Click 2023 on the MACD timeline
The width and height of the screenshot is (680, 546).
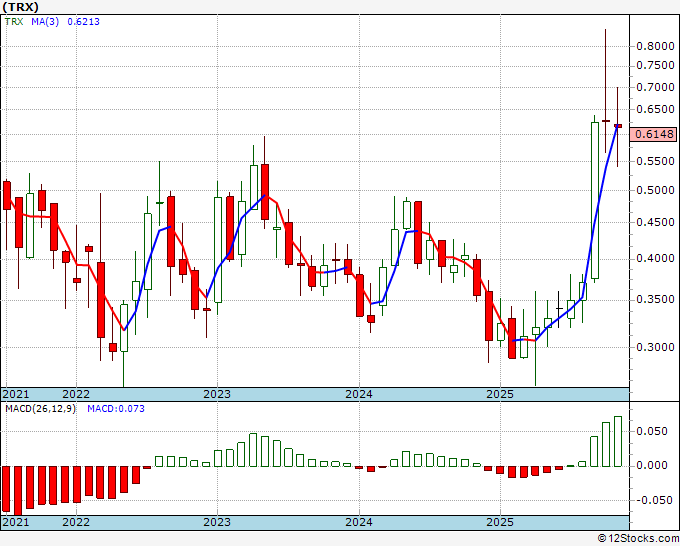click(217, 522)
